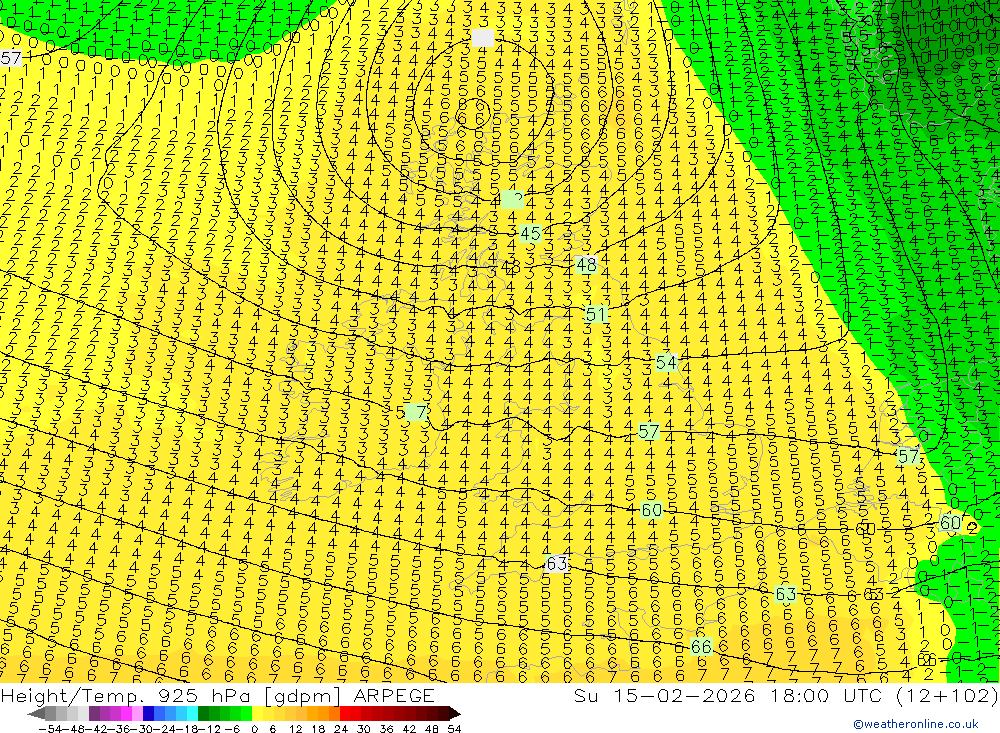The height and width of the screenshot is (733, 1000).
Task: Click the legend value label 12
Action: tap(295, 729)
